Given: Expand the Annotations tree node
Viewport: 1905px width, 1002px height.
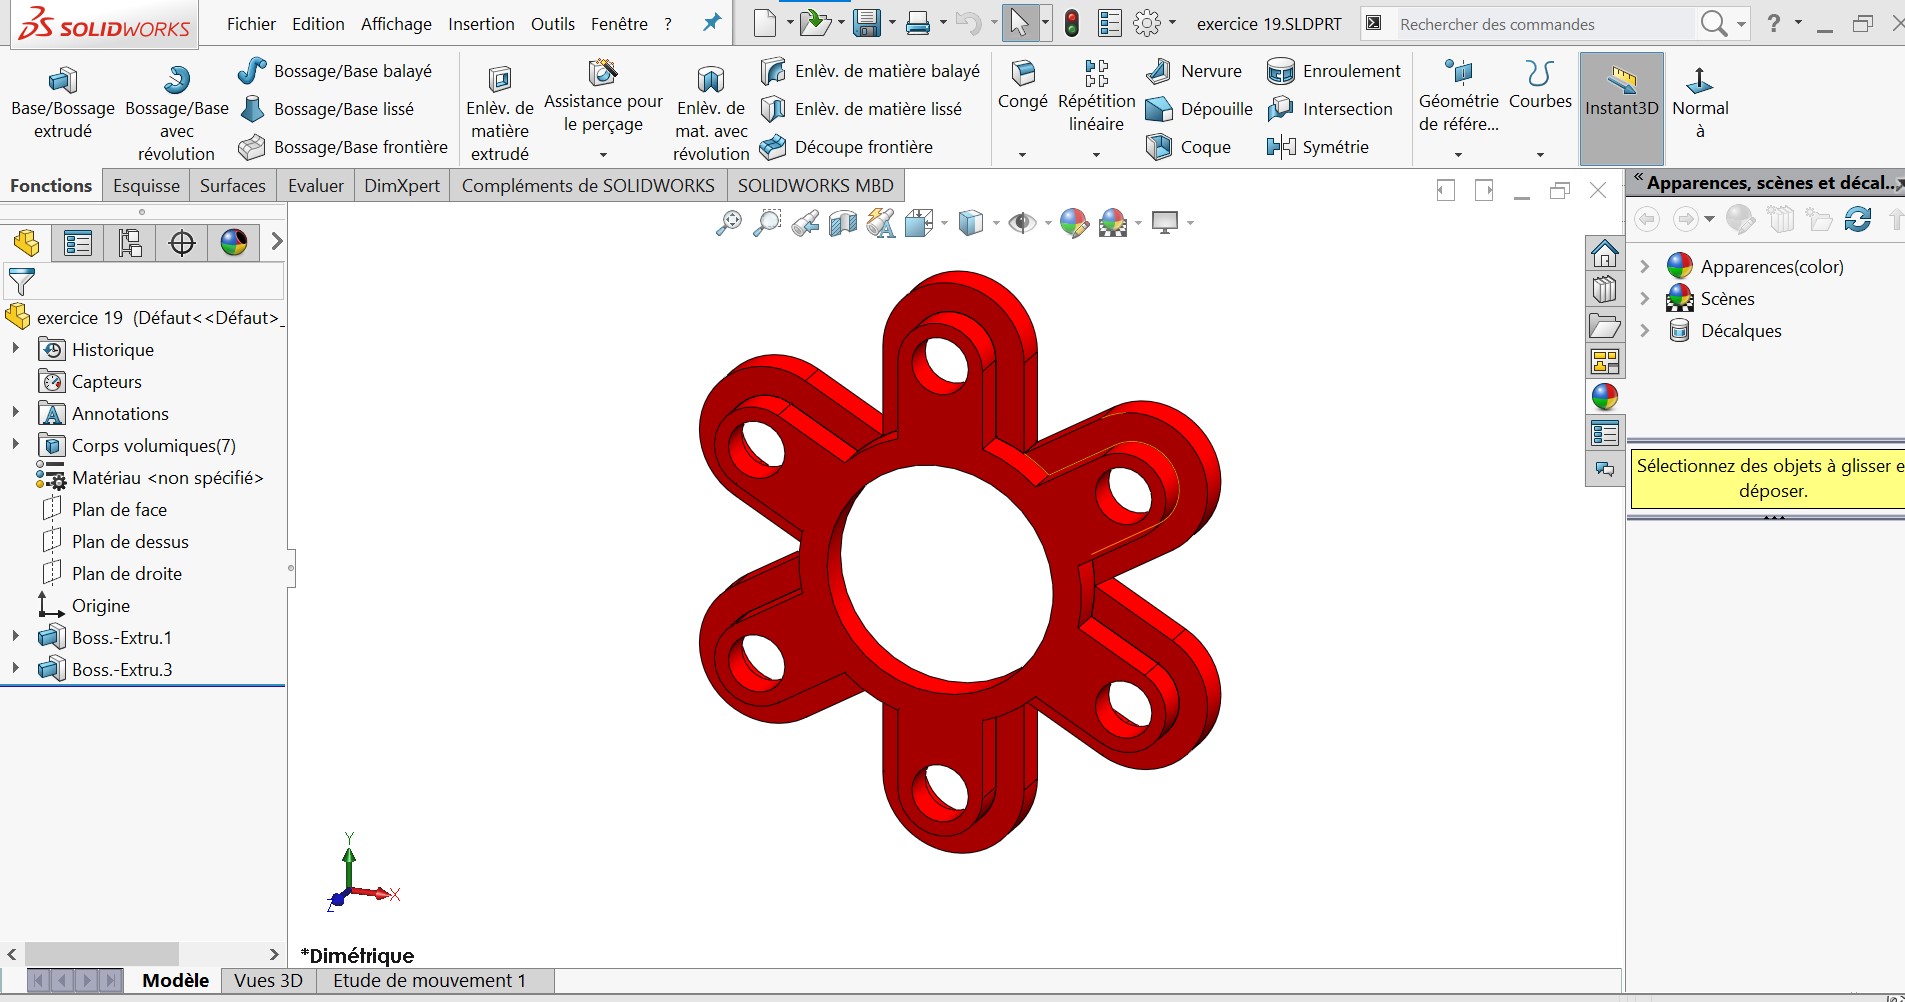Looking at the screenshot, I should coord(15,412).
